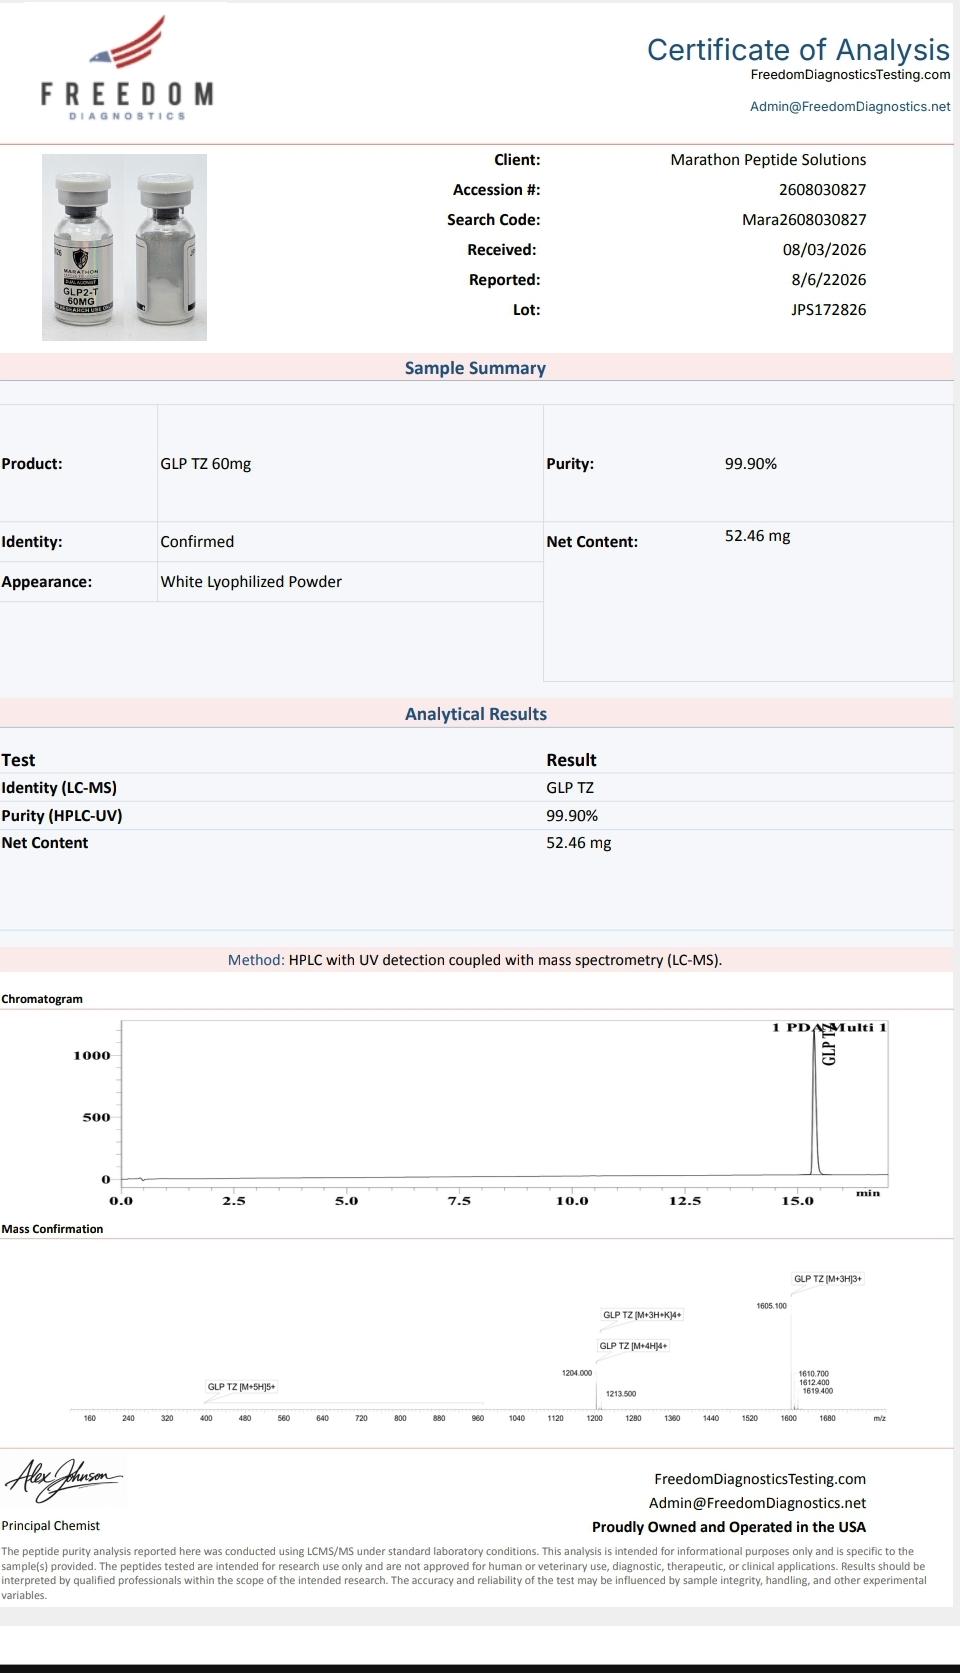Click 99.90% result in Analytical Results table
Screen dimensions: 960x1673
pos(572,816)
